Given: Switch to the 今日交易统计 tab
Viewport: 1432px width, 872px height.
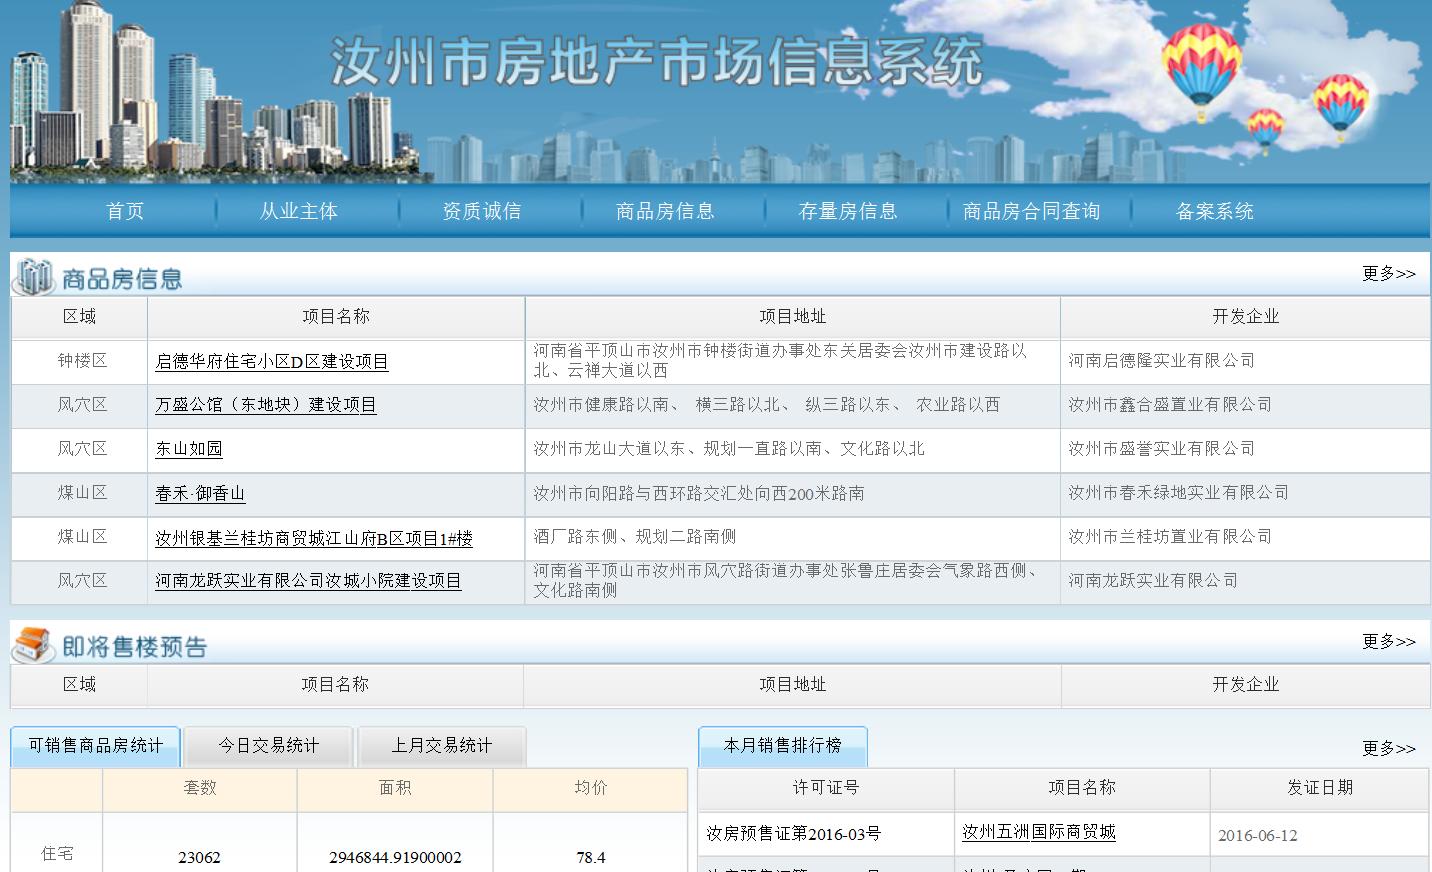Looking at the screenshot, I should (x=267, y=746).
